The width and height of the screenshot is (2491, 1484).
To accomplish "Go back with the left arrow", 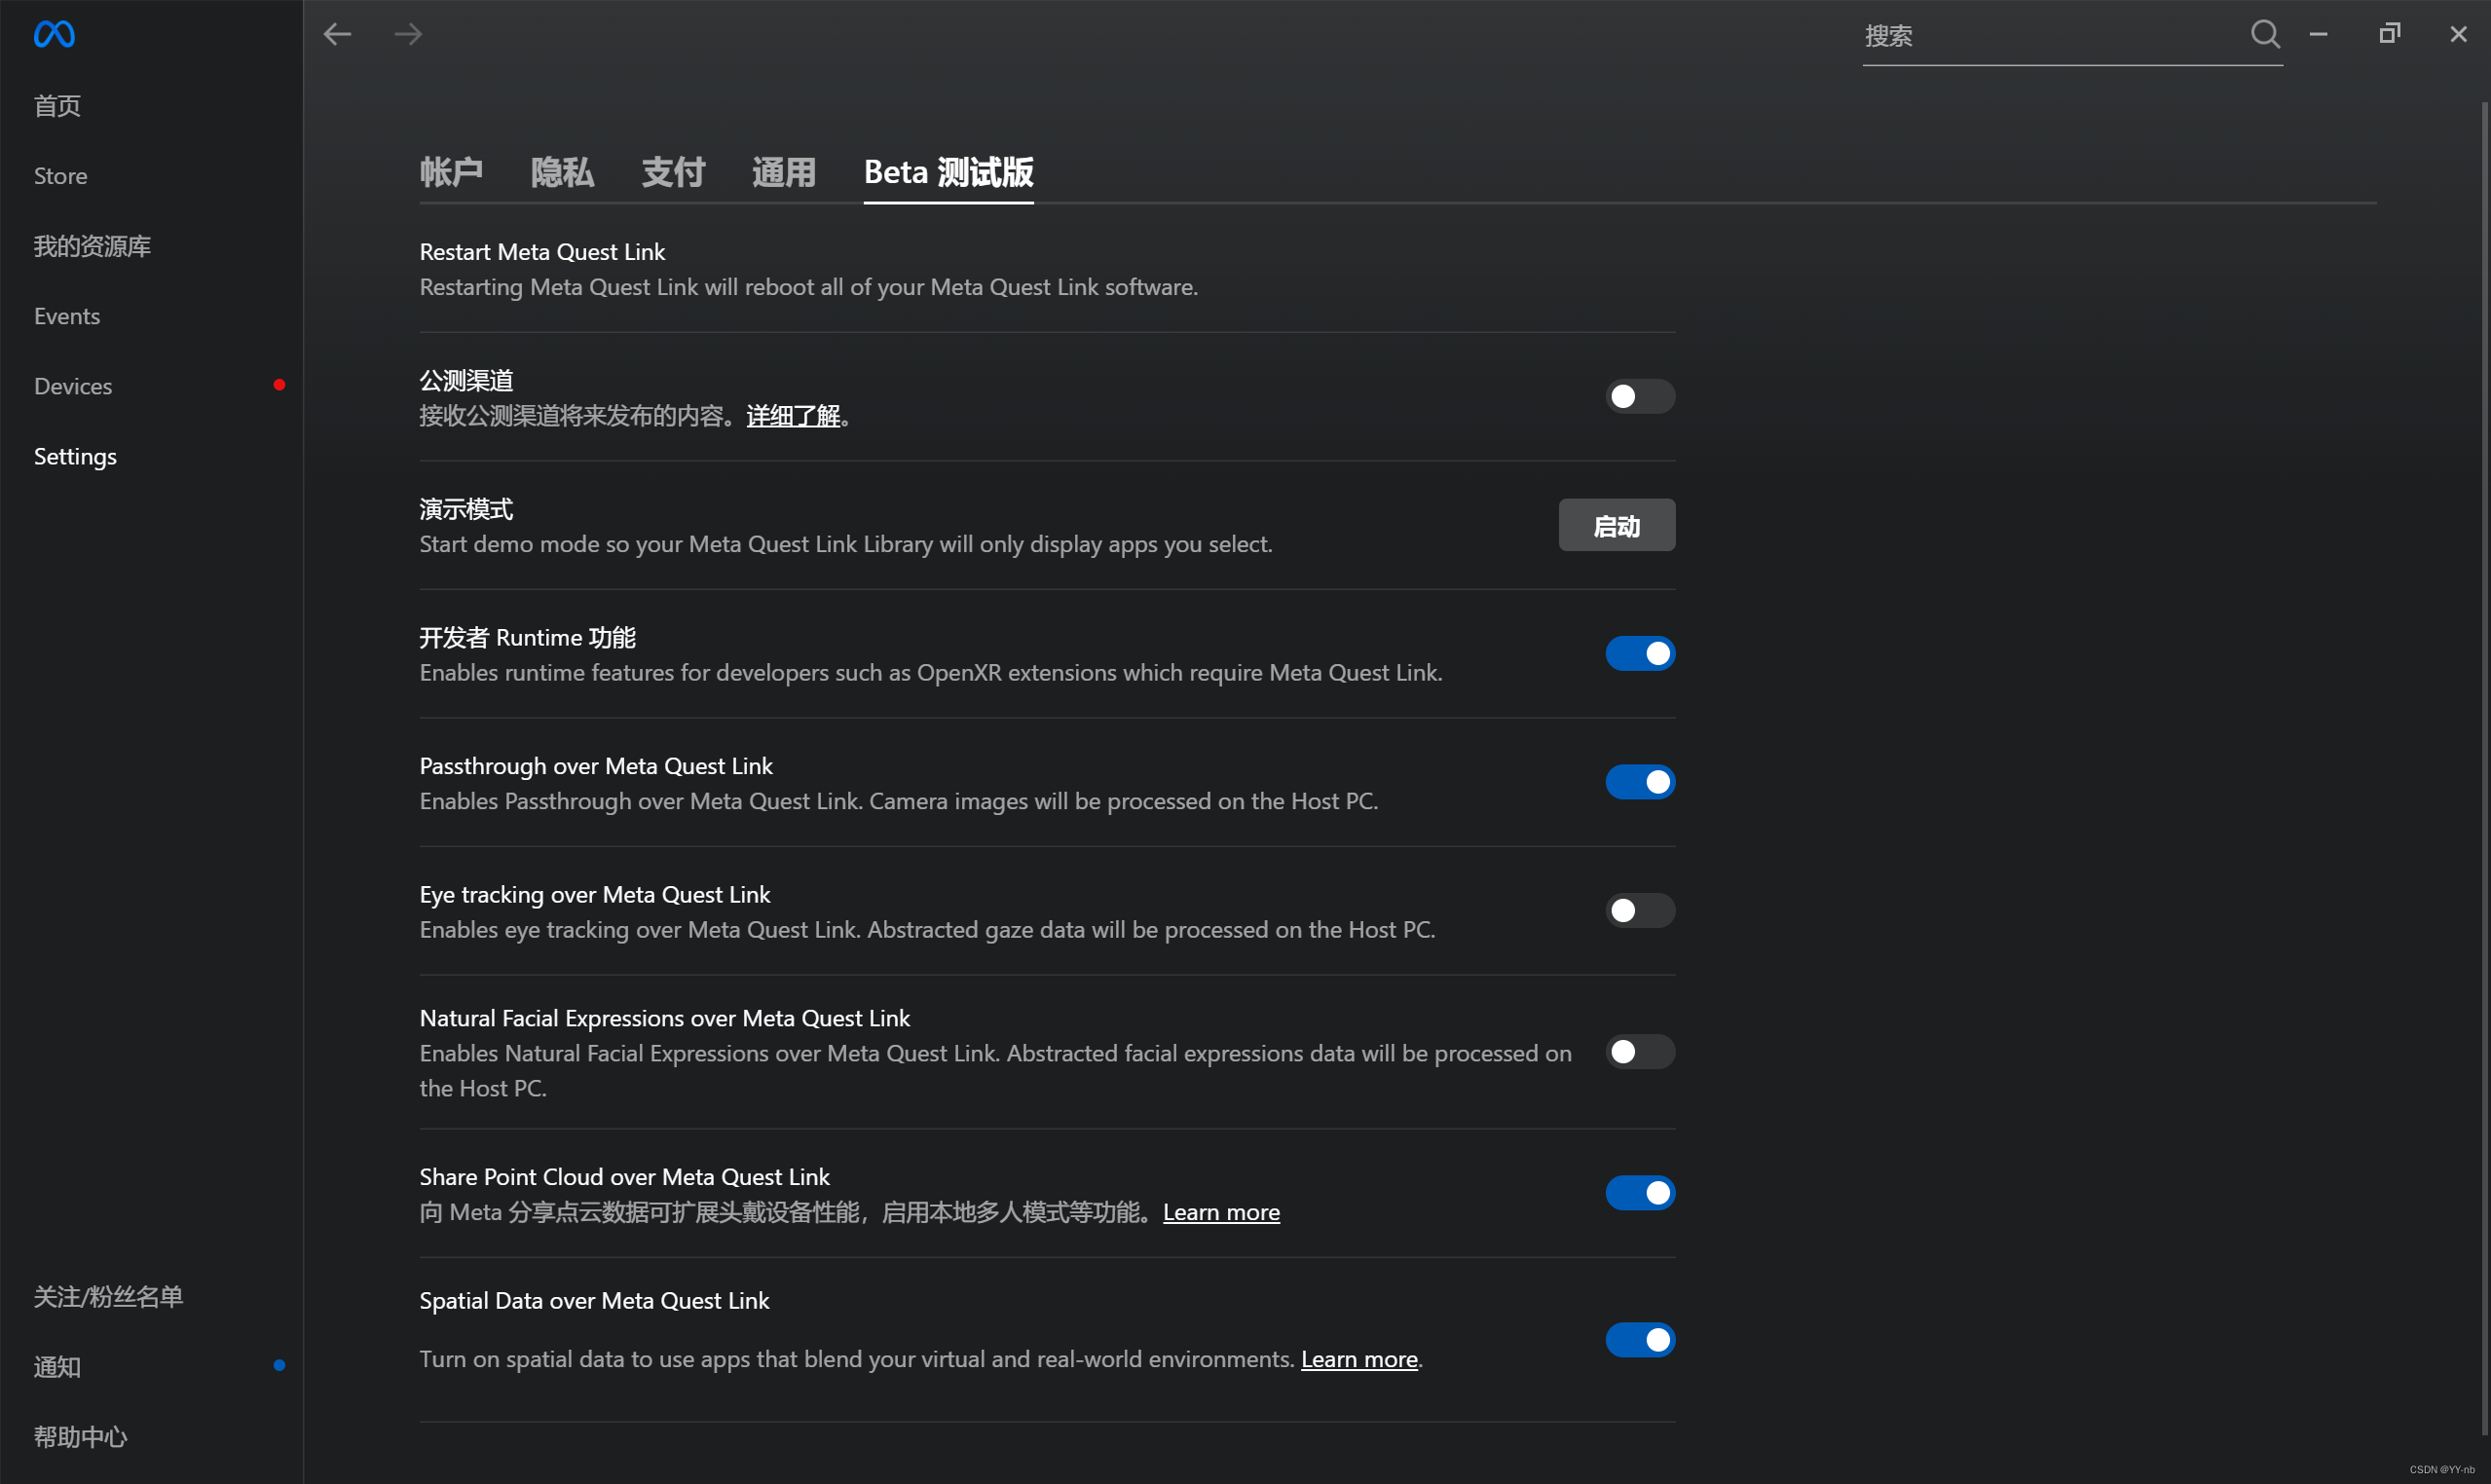I will pos(338,35).
